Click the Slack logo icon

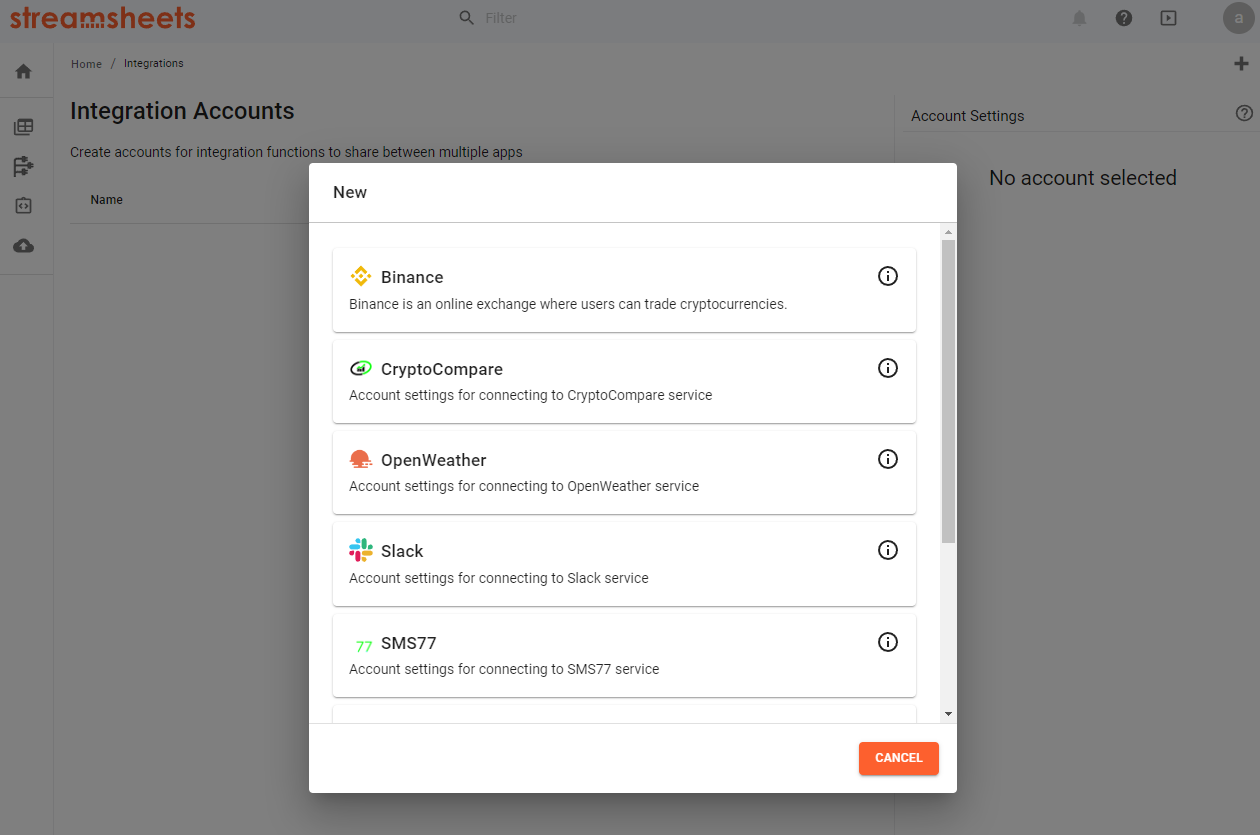pos(361,550)
